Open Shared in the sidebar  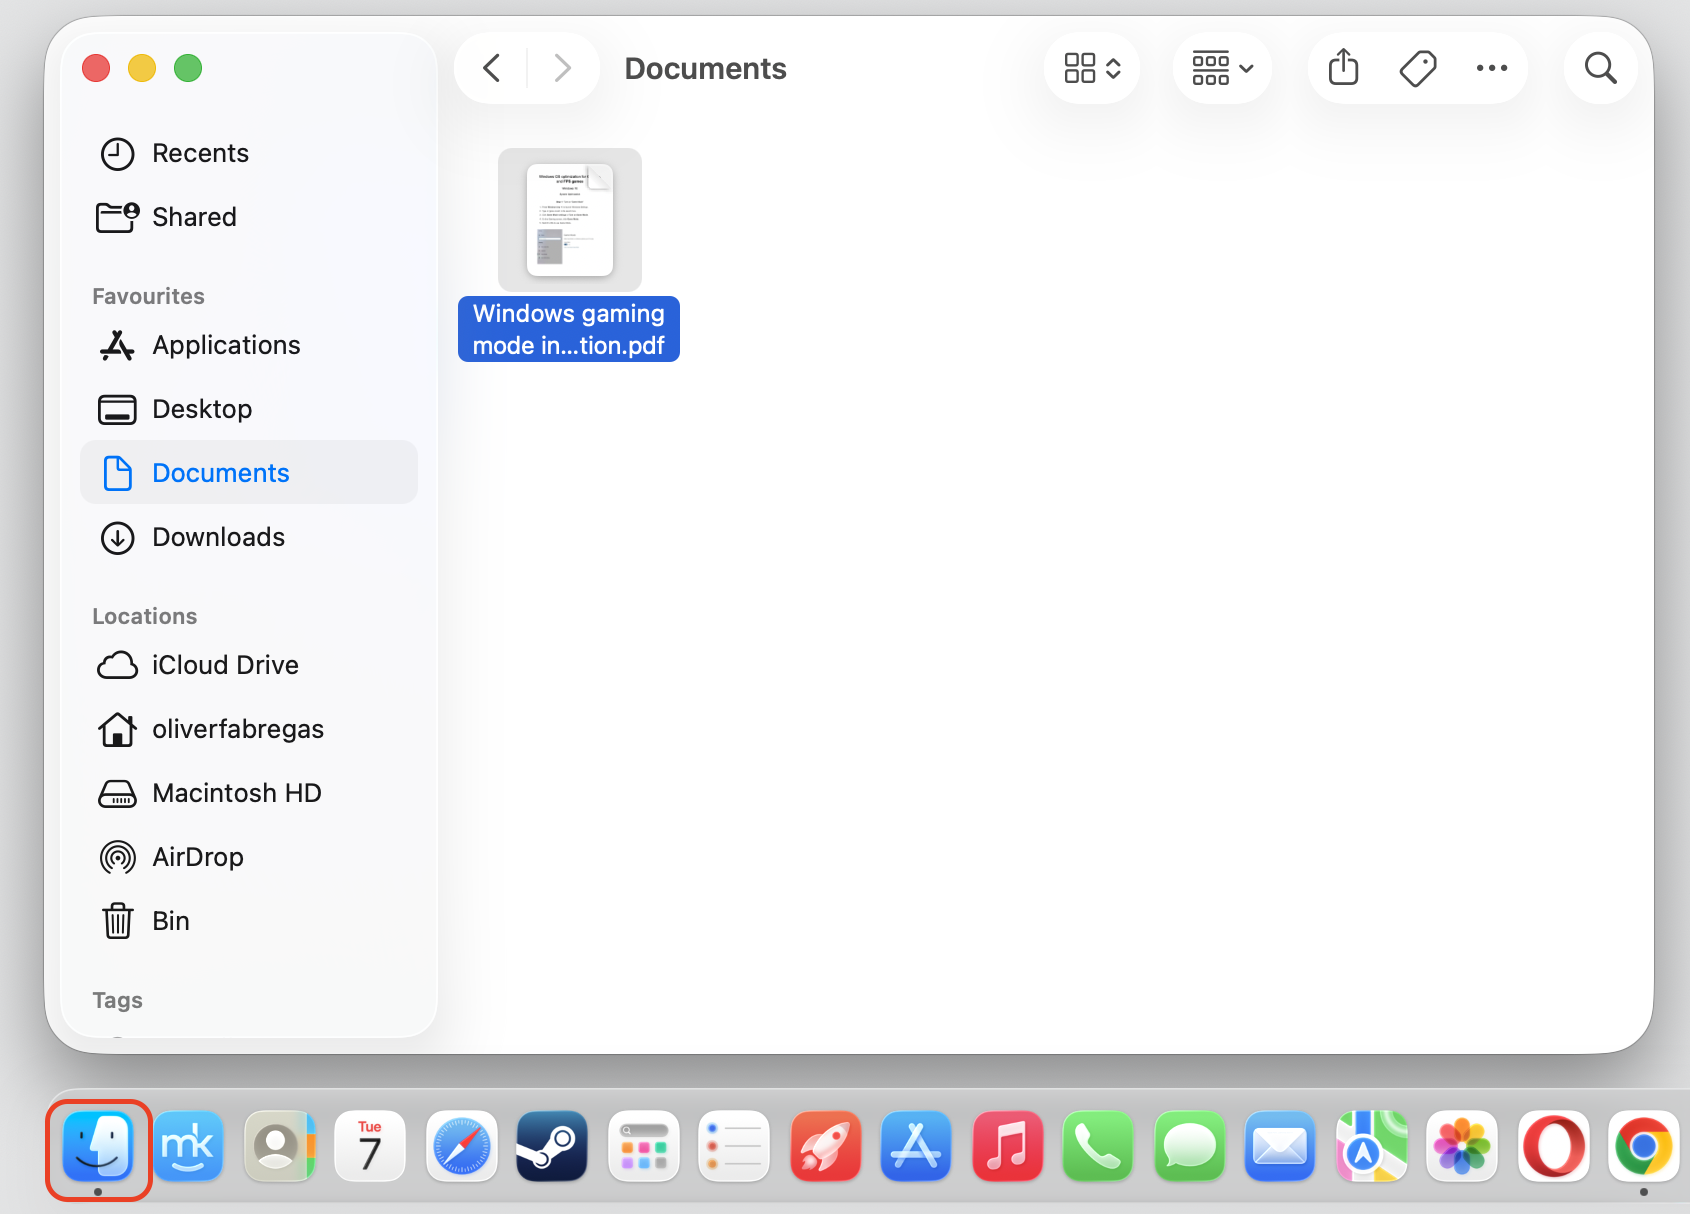tap(249, 217)
